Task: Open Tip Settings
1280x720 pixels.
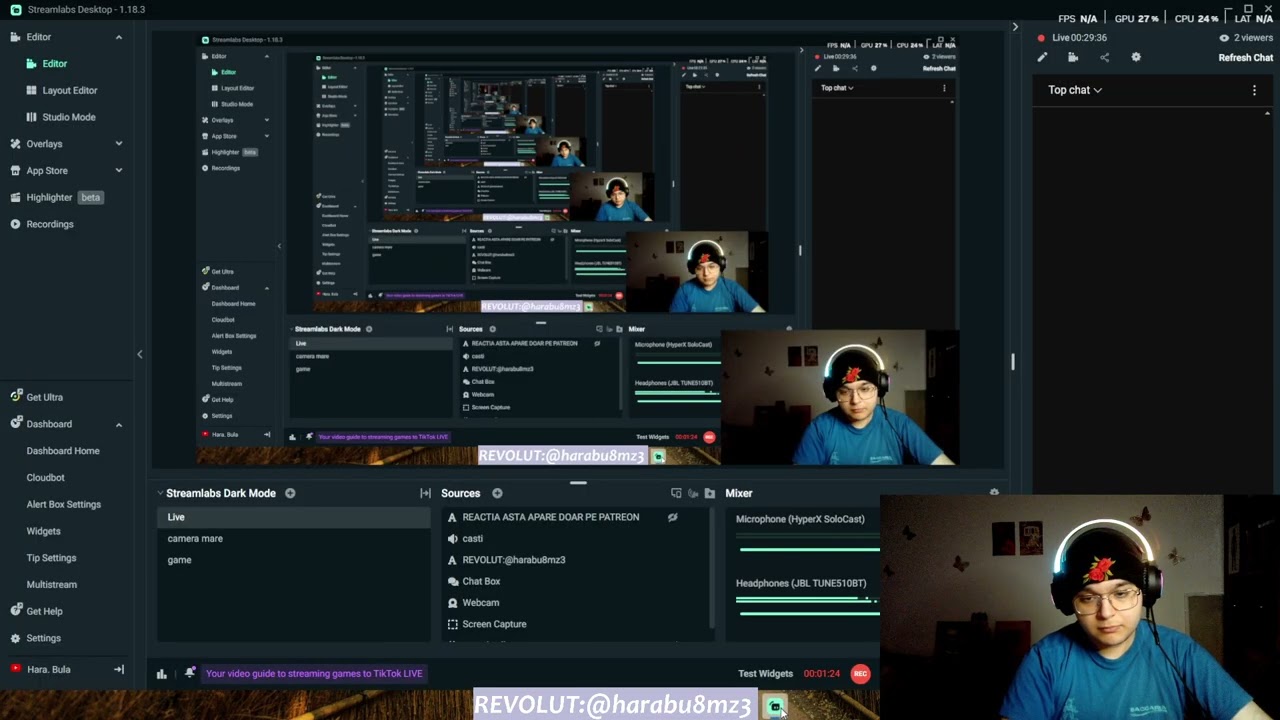Action: pyautogui.click(x=51, y=558)
